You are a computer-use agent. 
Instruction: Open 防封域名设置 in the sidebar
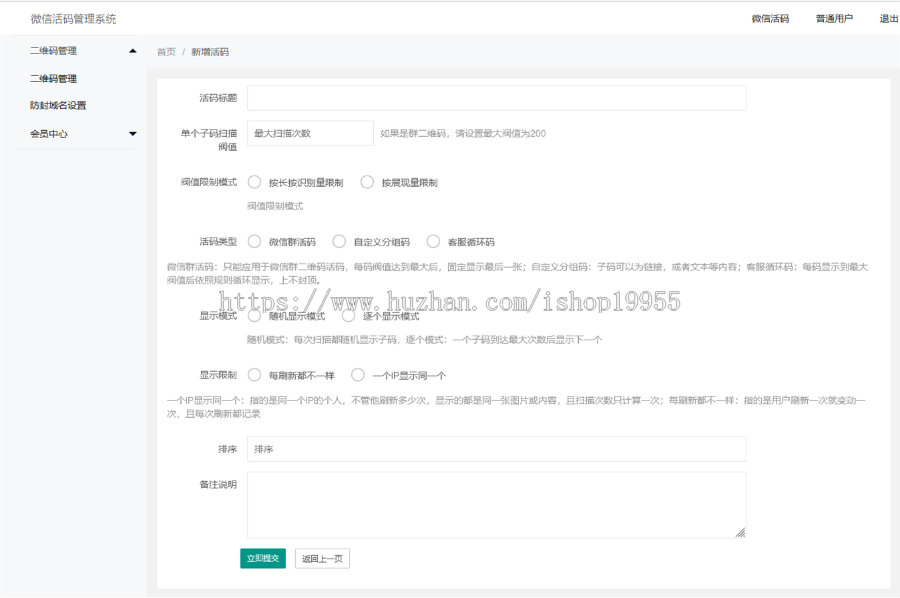(x=58, y=106)
